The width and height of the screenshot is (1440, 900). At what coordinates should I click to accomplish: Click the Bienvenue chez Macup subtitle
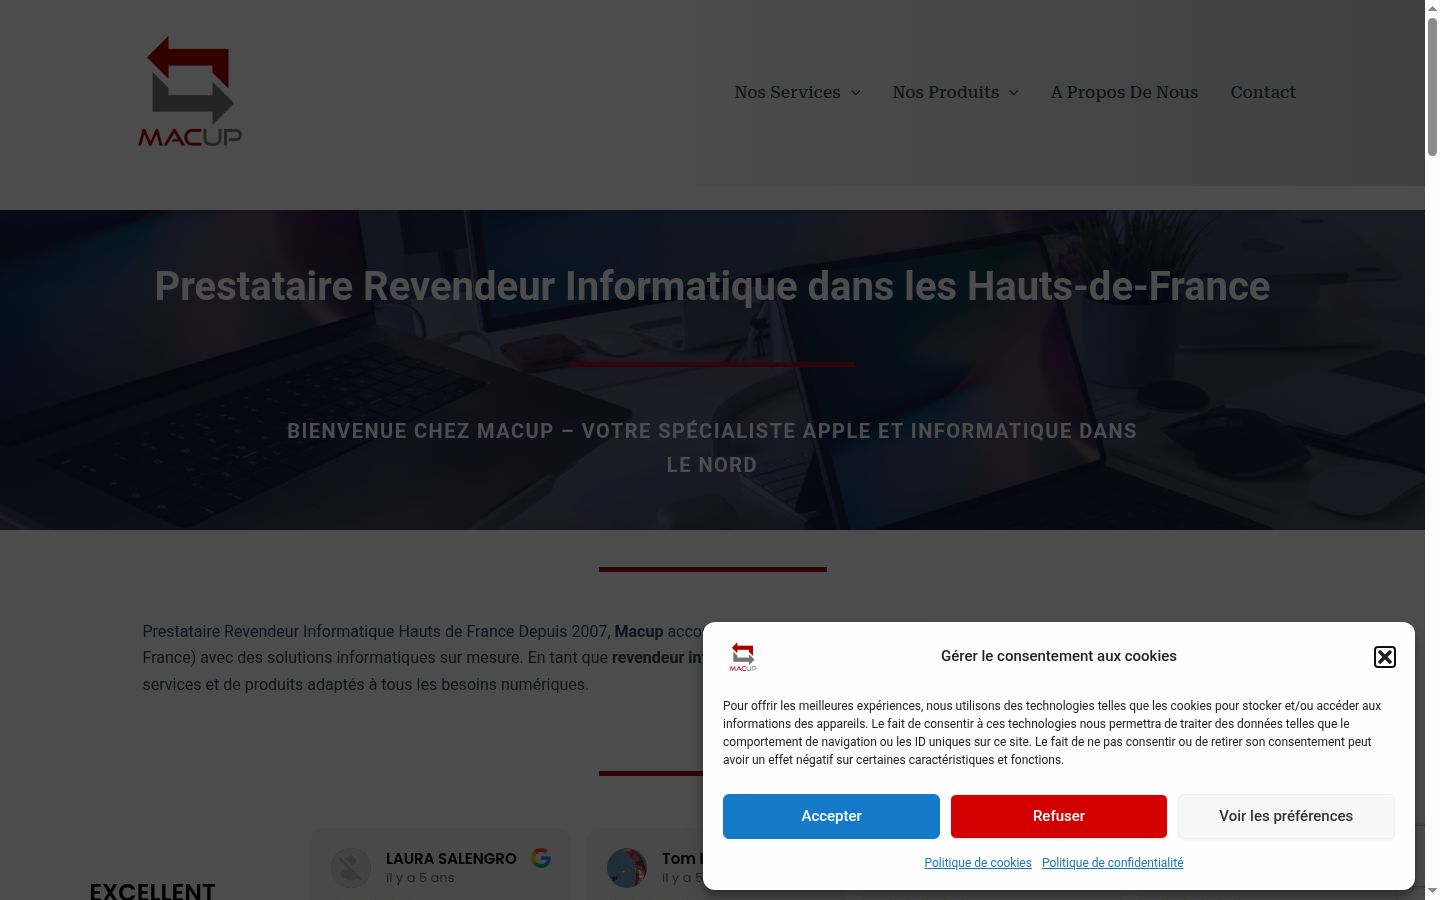click(712, 448)
